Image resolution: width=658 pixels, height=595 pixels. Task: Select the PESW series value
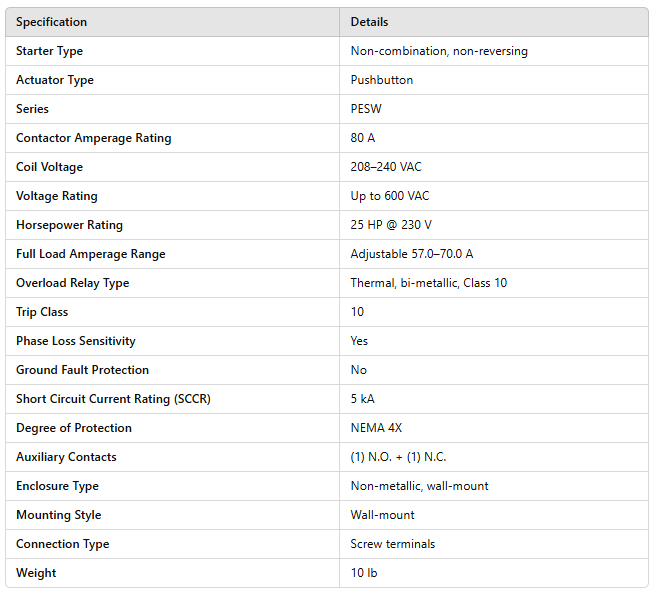point(365,109)
